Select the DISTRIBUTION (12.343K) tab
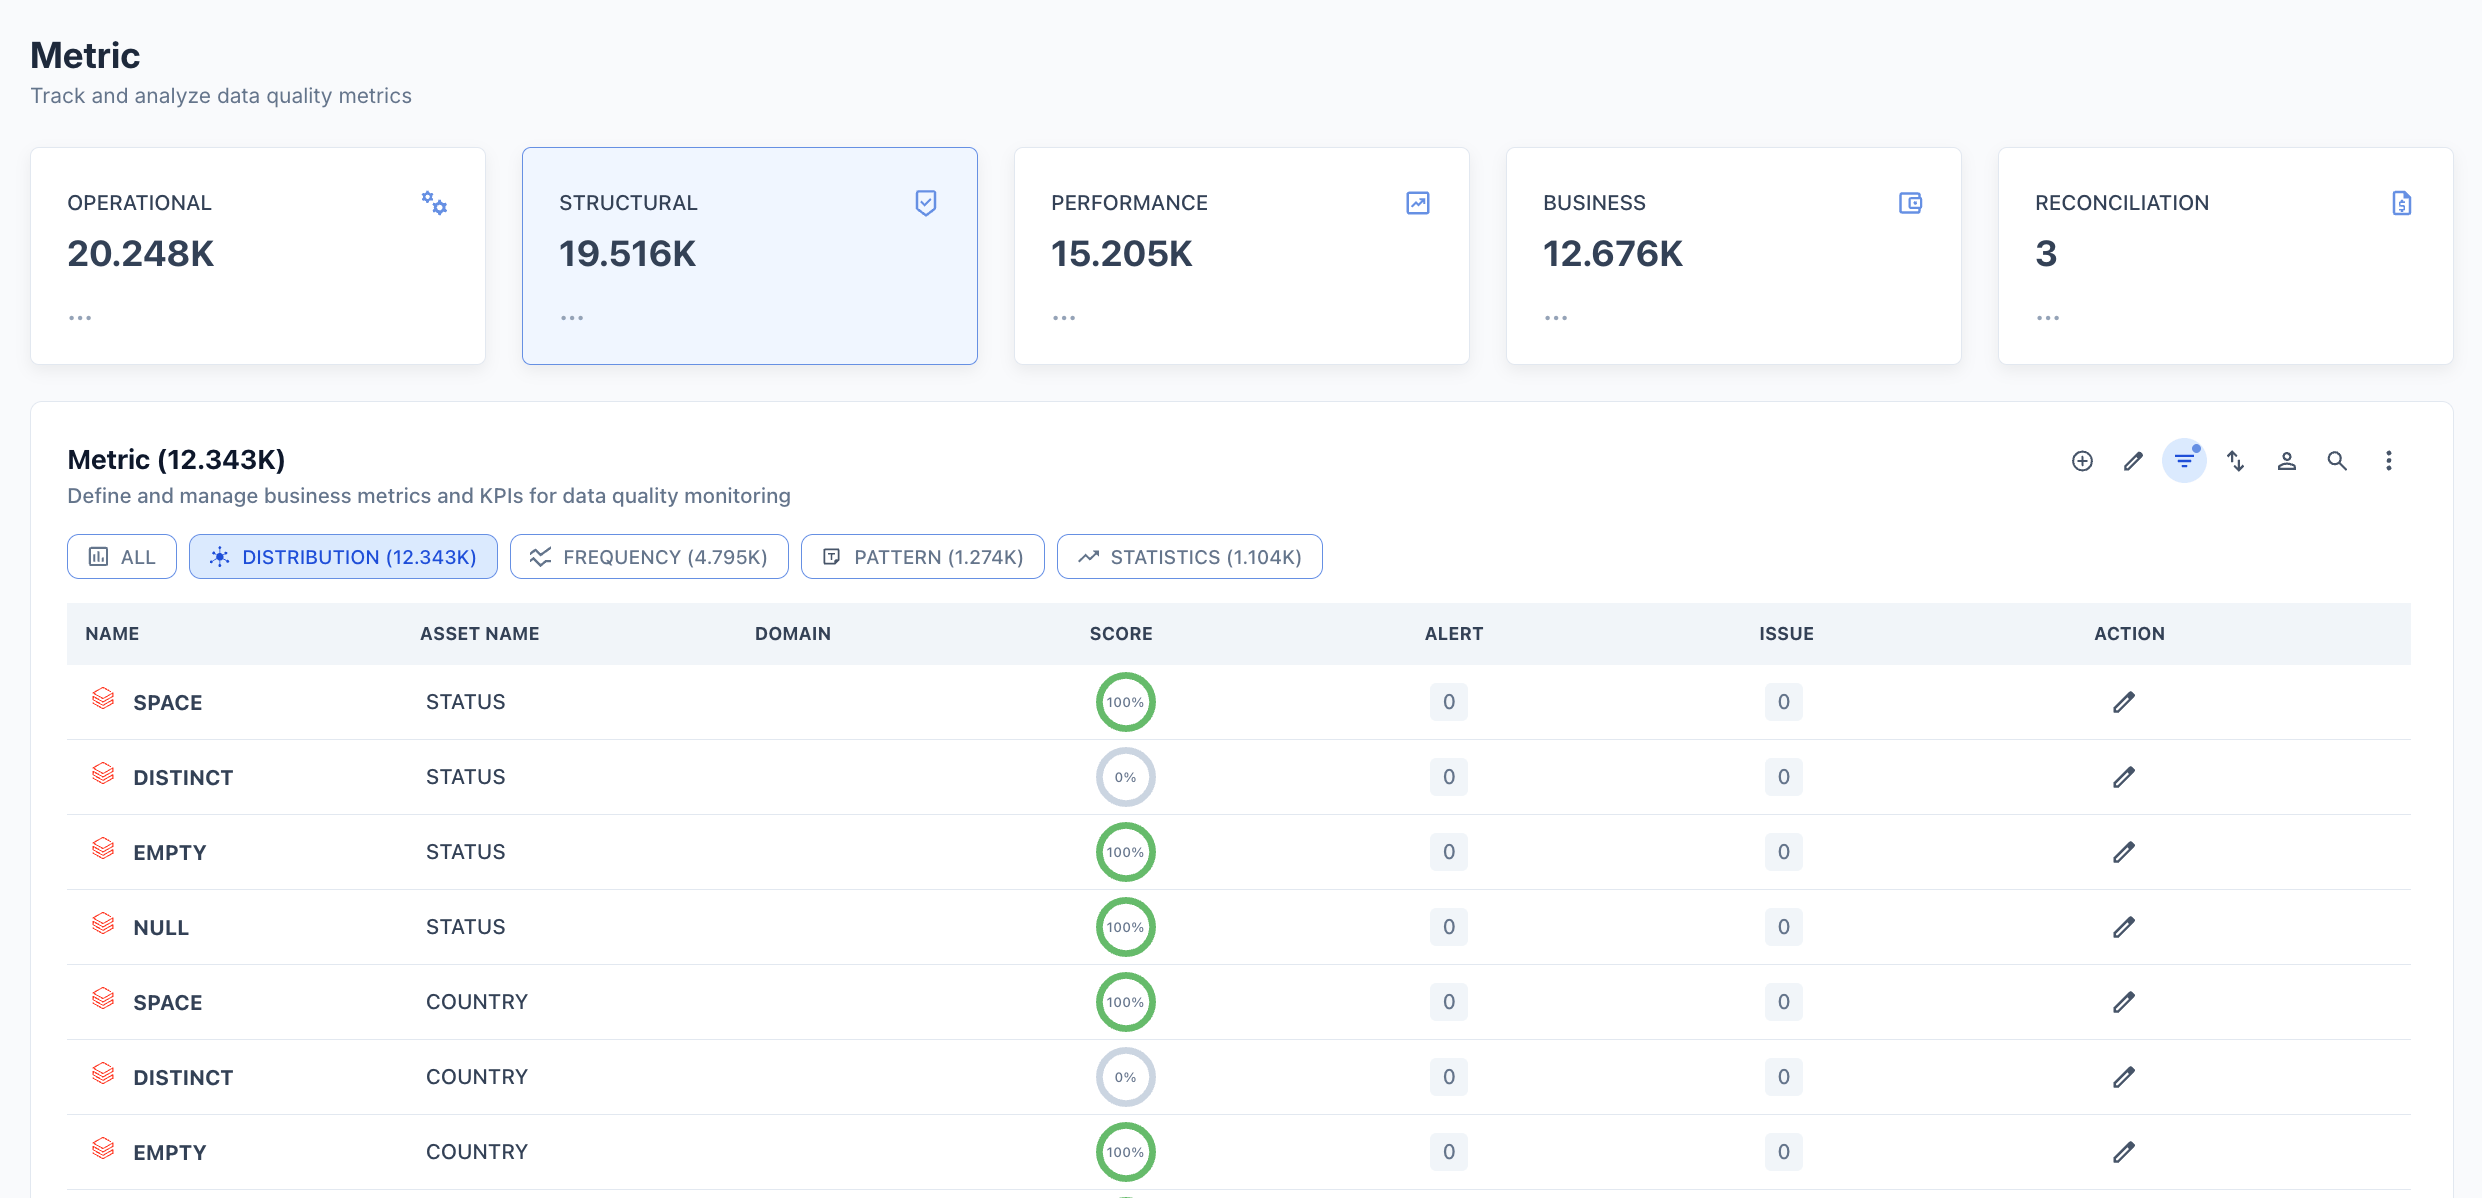 [343, 557]
